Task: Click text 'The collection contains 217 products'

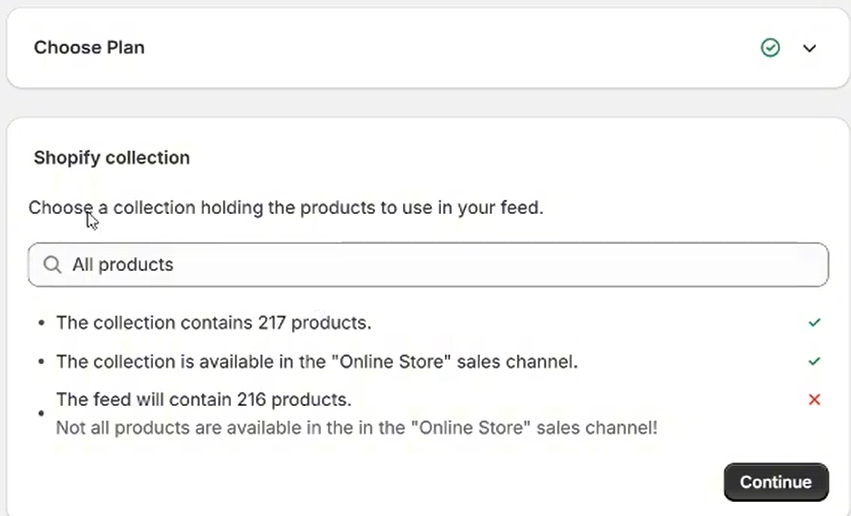Action: (213, 323)
